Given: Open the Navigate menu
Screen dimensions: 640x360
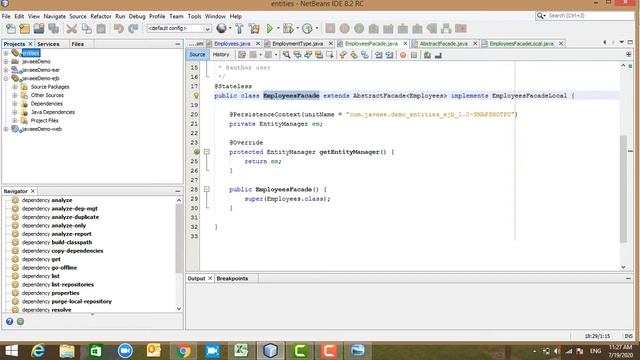Looking at the screenshot, I should tap(55, 16).
